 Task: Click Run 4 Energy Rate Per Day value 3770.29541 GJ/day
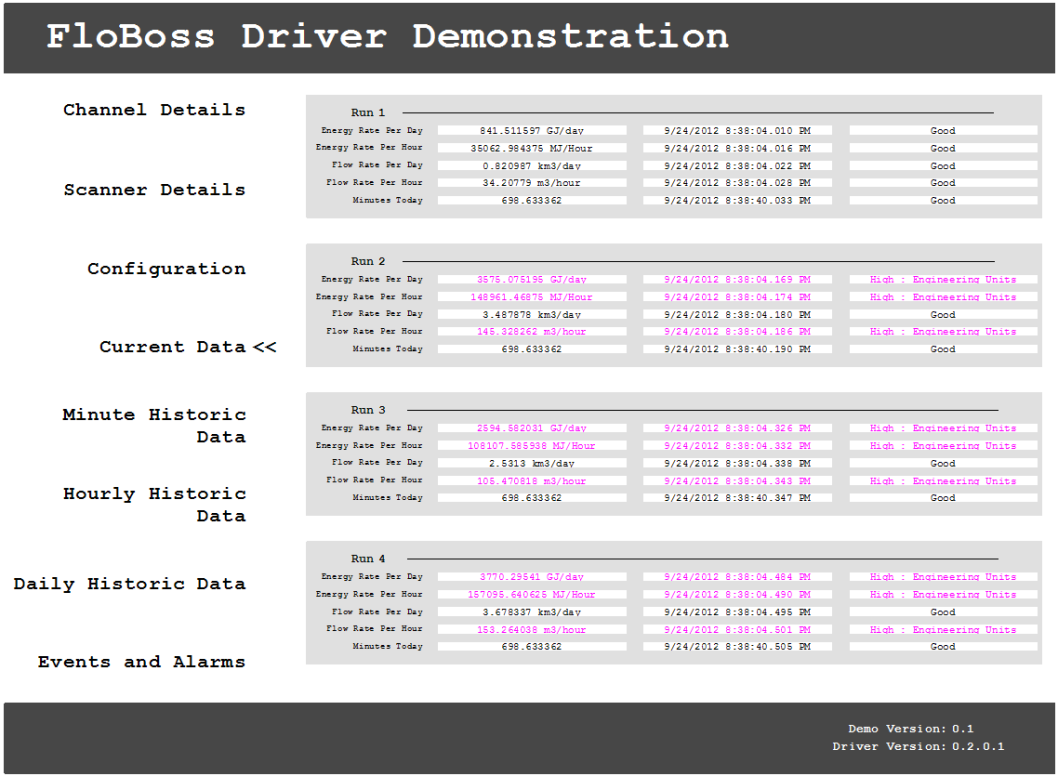pos(532,577)
